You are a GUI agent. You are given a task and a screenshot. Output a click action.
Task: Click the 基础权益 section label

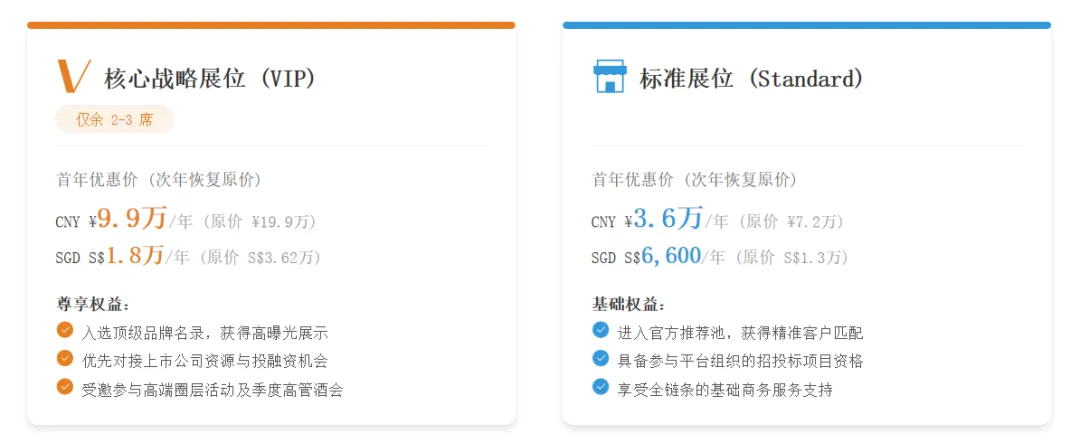click(x=629, y=304)
